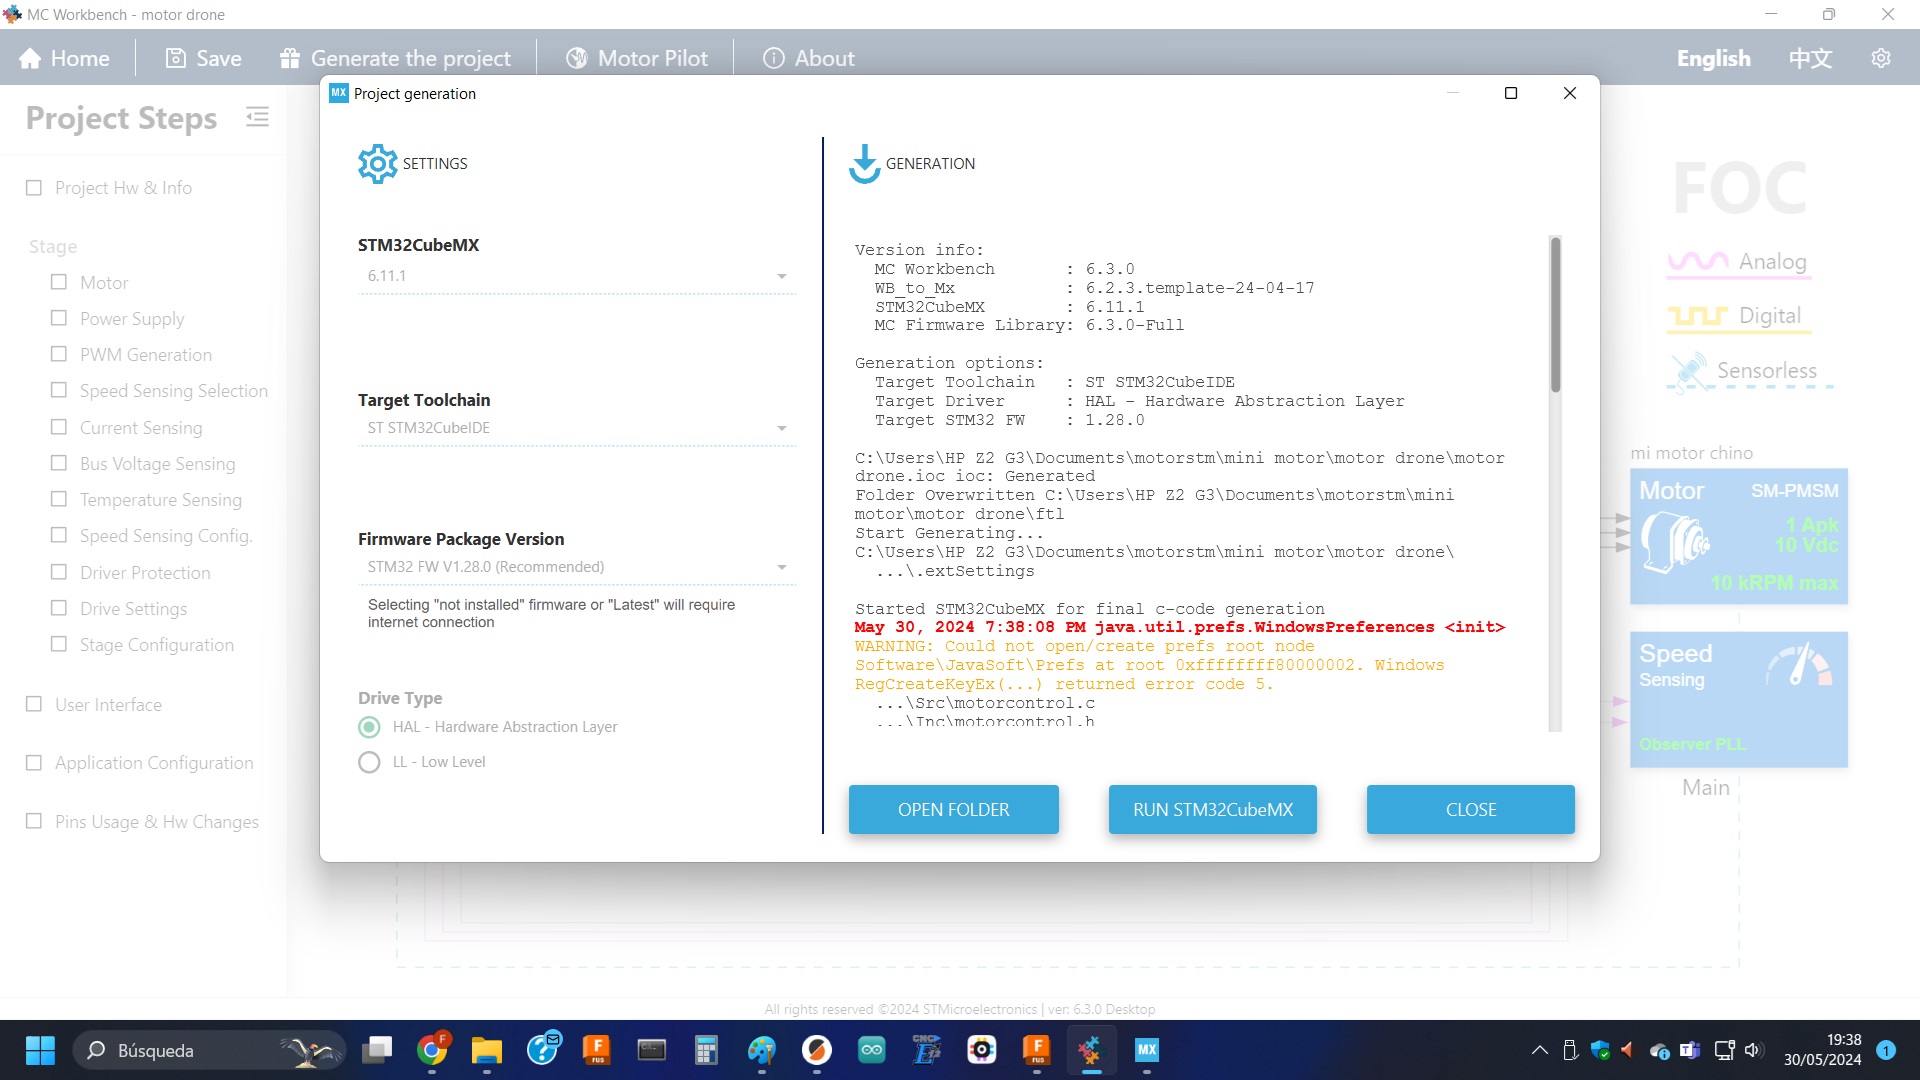The image size is (1920, 1080).
Task: Click the settings gear icon in top bar
Action: [x=1880, y=58]
